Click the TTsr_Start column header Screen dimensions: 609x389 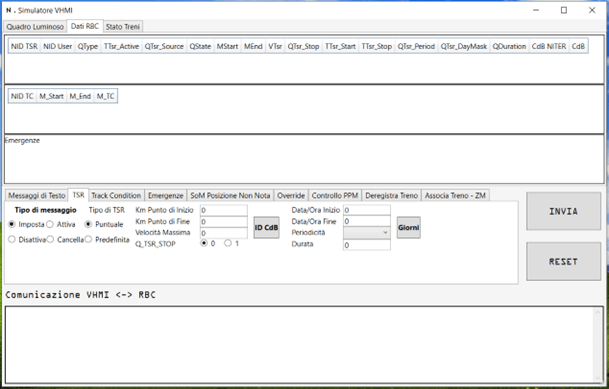click(340, 46)
